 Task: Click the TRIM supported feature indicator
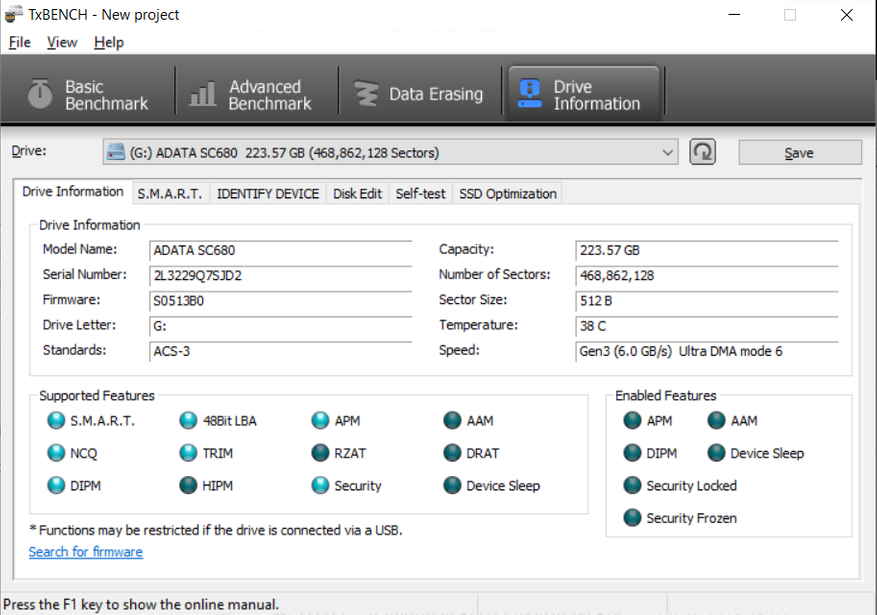[188, 453]
